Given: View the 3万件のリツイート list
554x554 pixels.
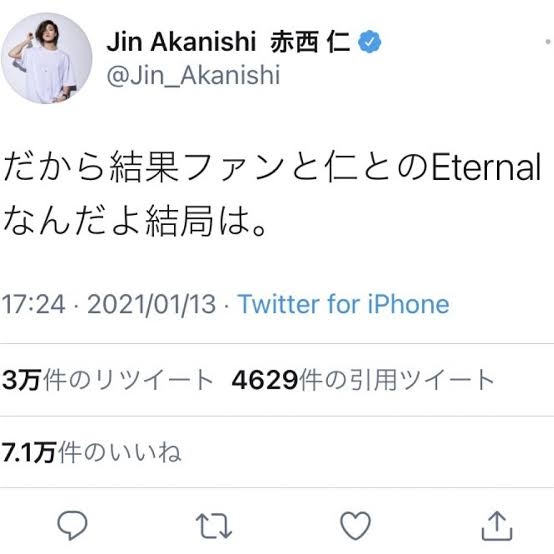Looking at the screenshot, I should [107, 380].
